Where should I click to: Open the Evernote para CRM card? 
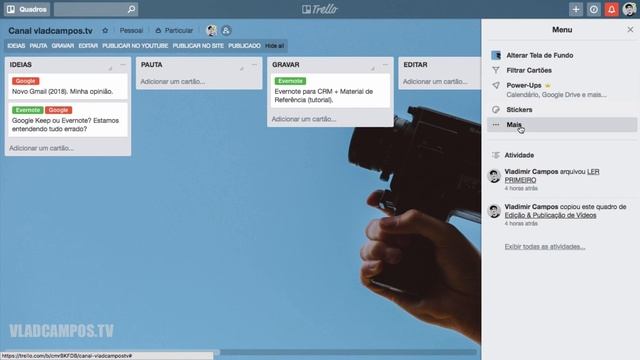[x=330, y=91]
